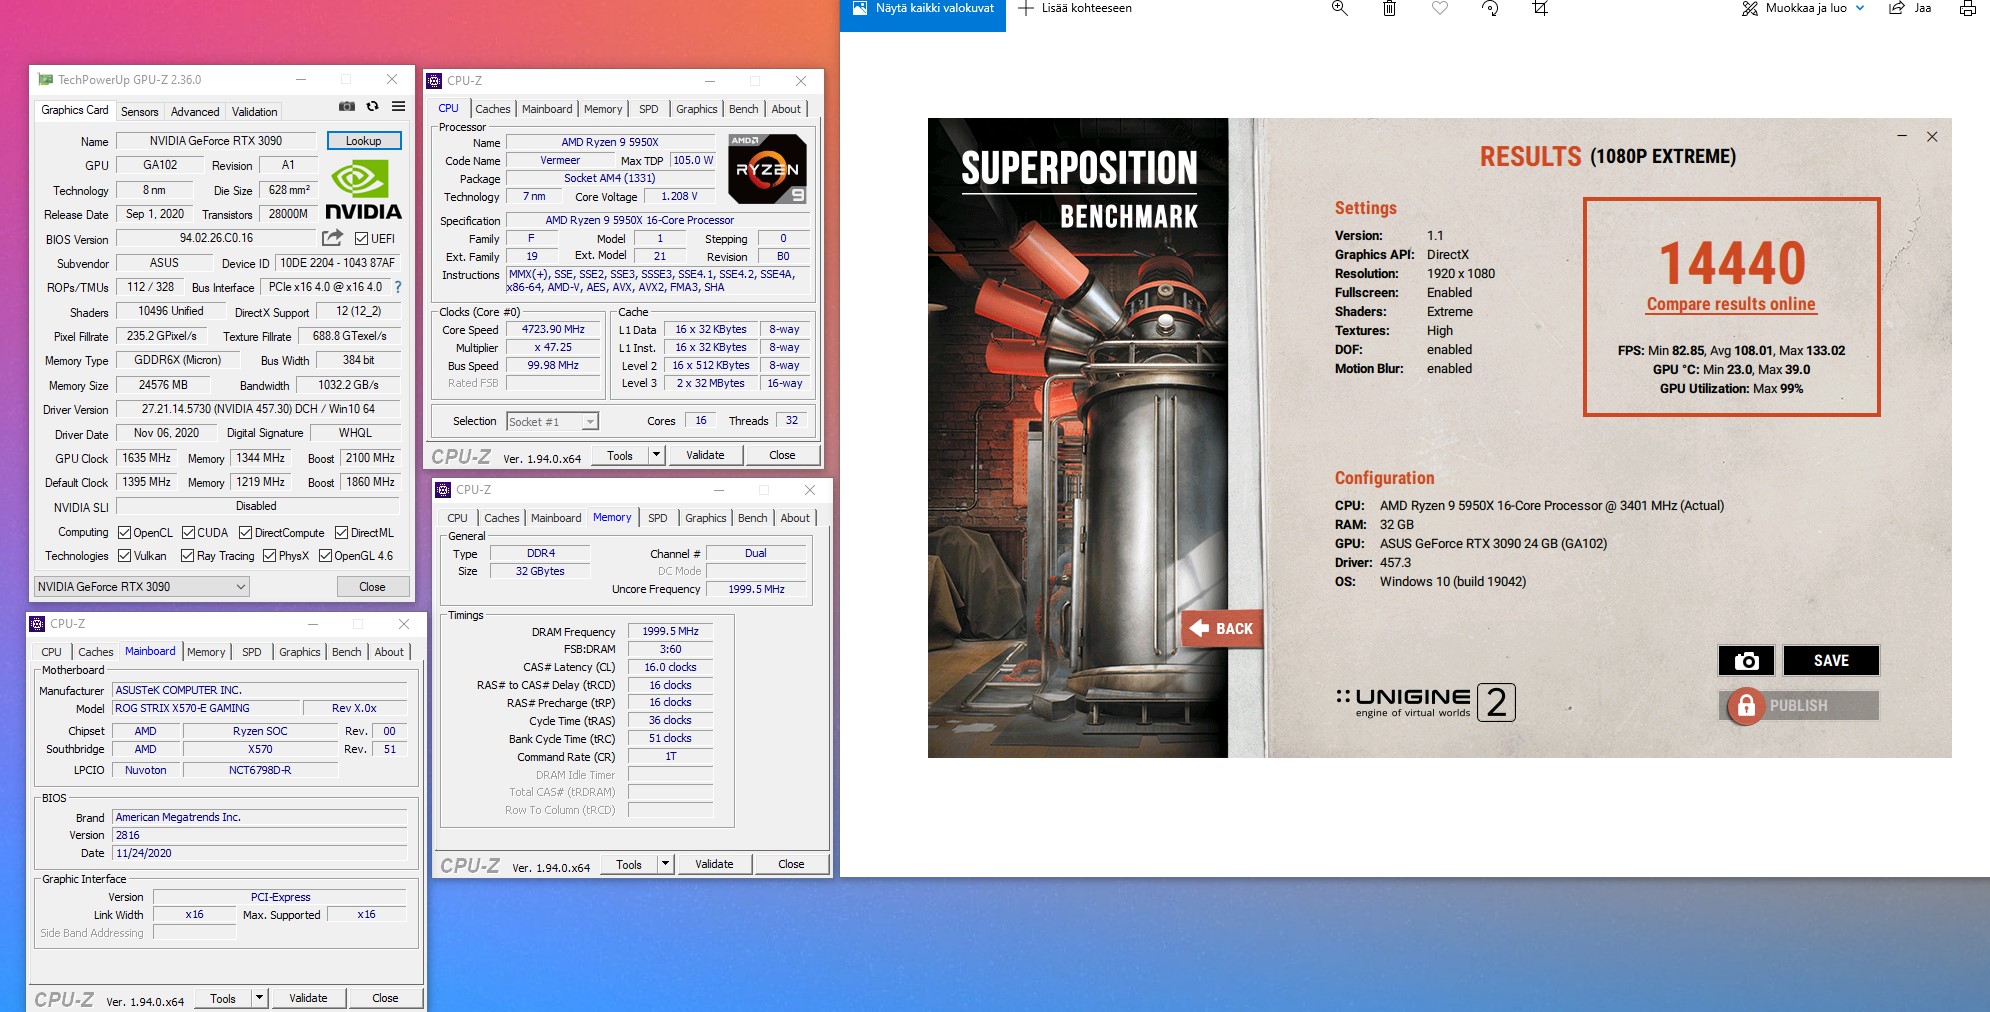Image resolution: width=1990 pixels, height=1012 pixels.
Task: Click the zoom magnifier icon in Photos
Action: [x=1340, y=8]
